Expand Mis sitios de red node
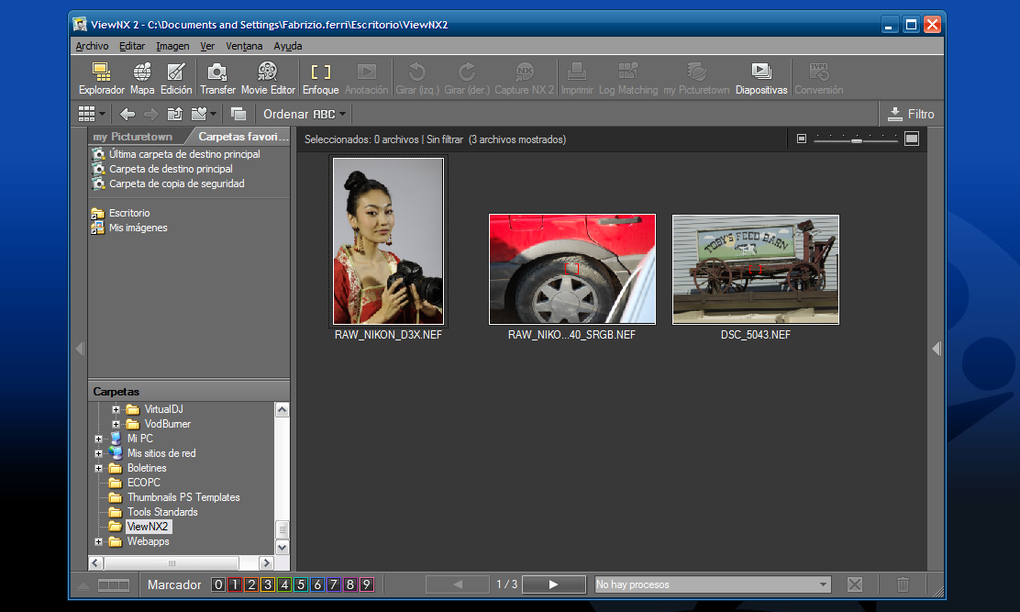This screenshot has width=1020, height=612. tap(98, 453)
